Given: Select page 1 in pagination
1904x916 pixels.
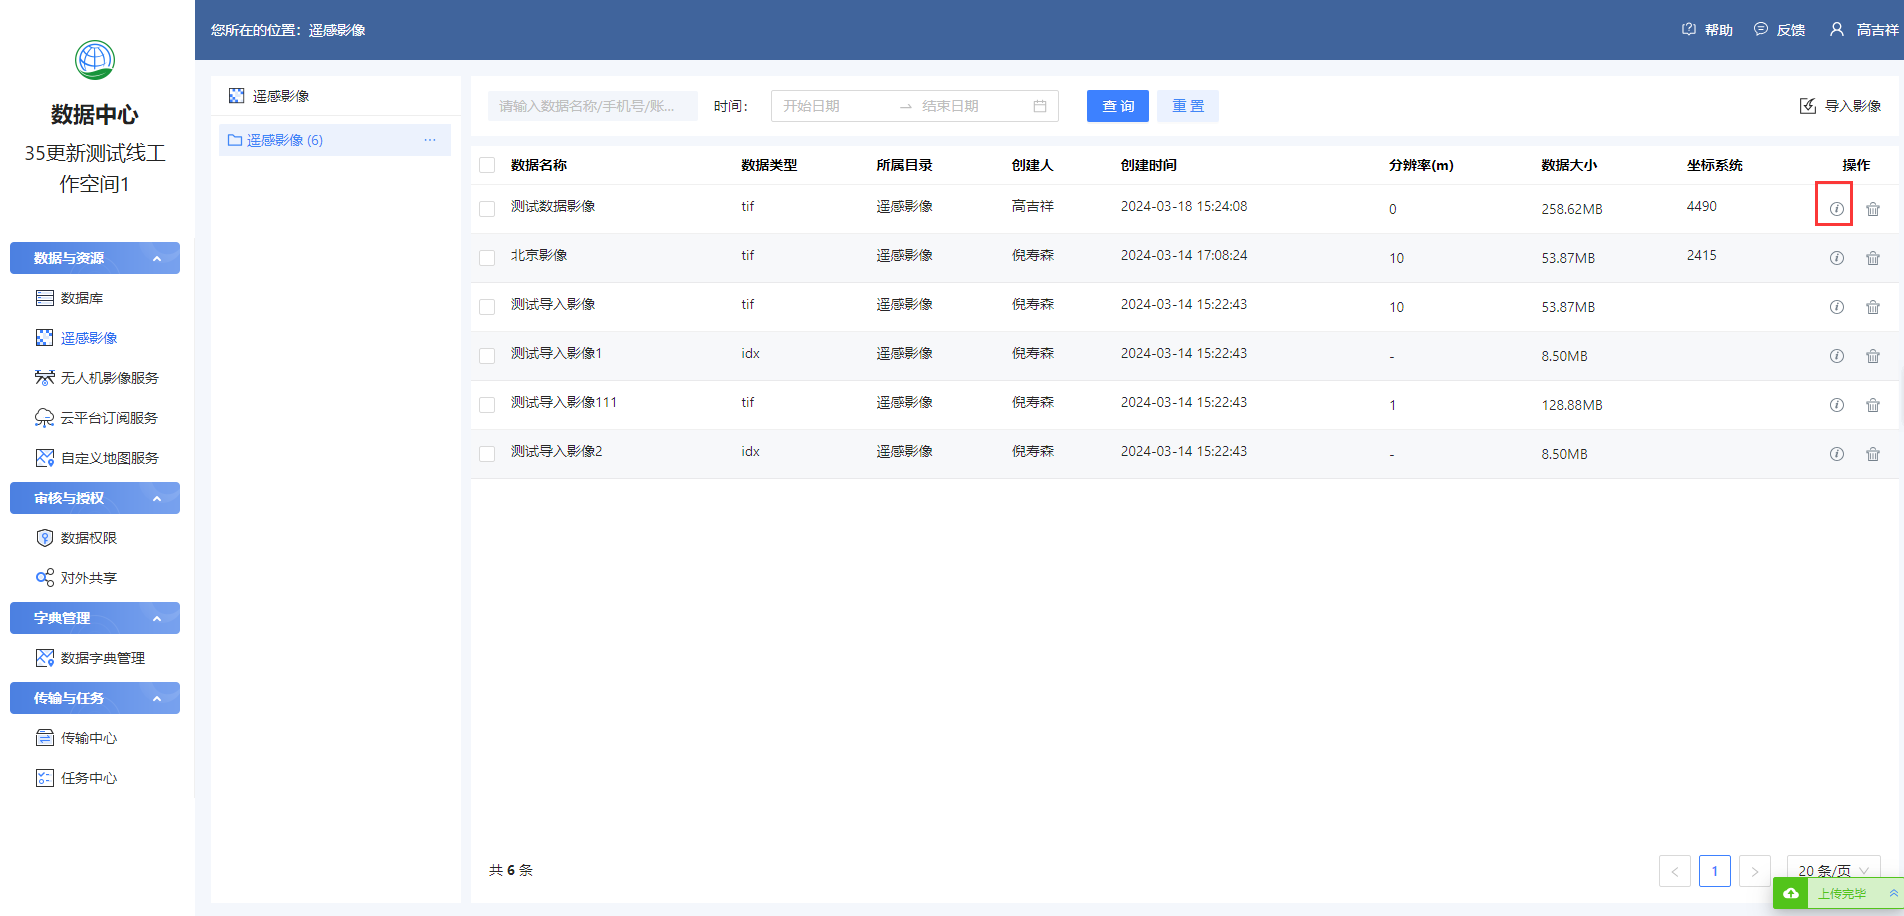Looking at the screenshot, I should click(1715, 871).
